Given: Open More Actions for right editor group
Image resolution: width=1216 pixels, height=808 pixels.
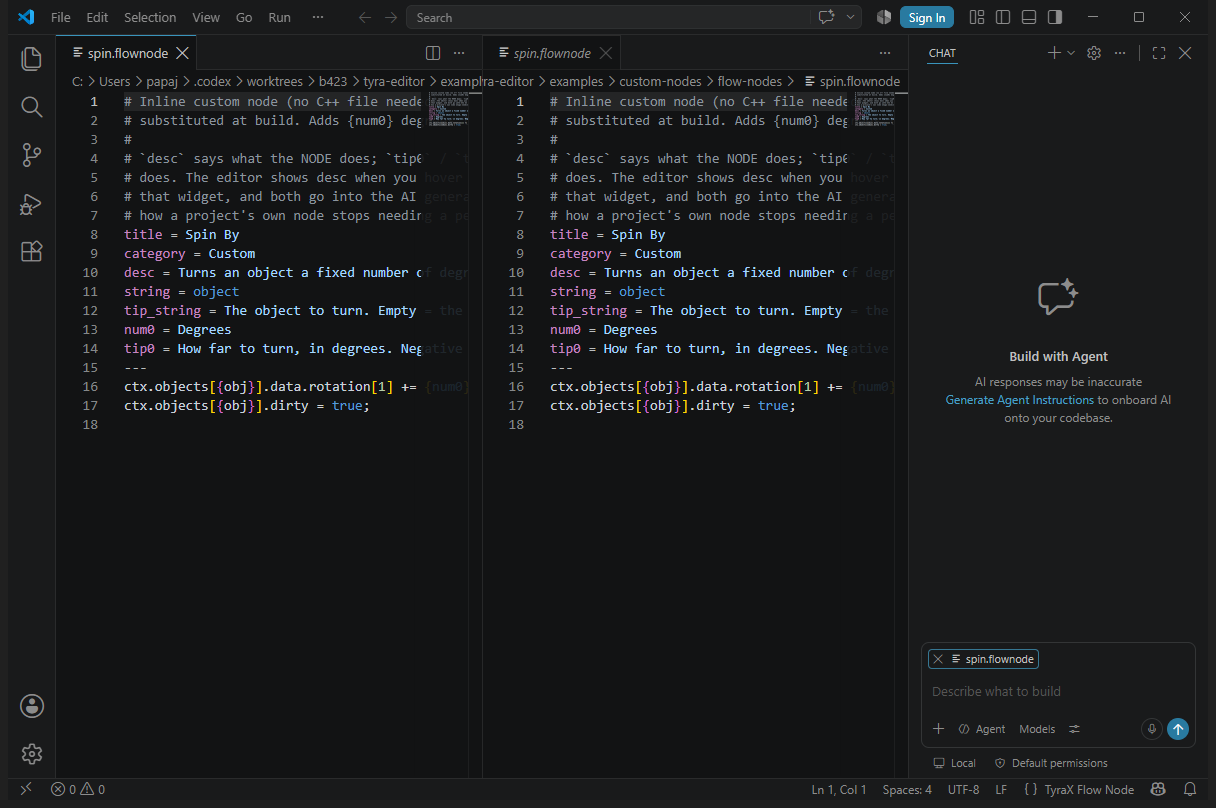Looking at the screenshot, I should tap(885, 53).
